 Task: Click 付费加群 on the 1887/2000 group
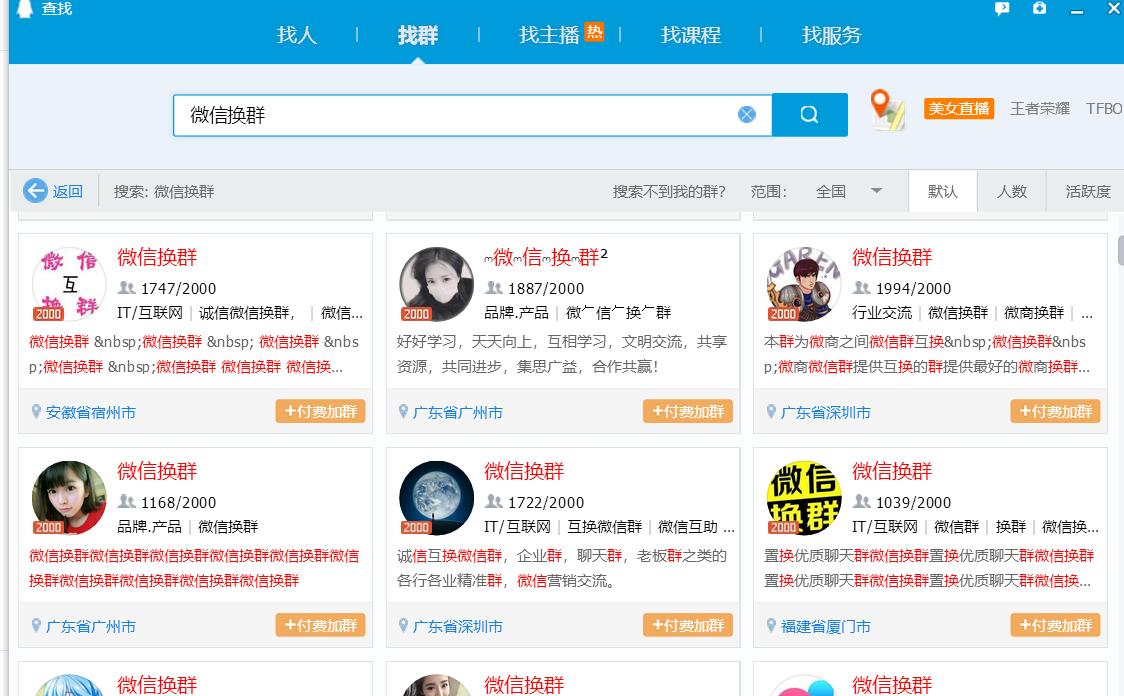tap(688, 411)
